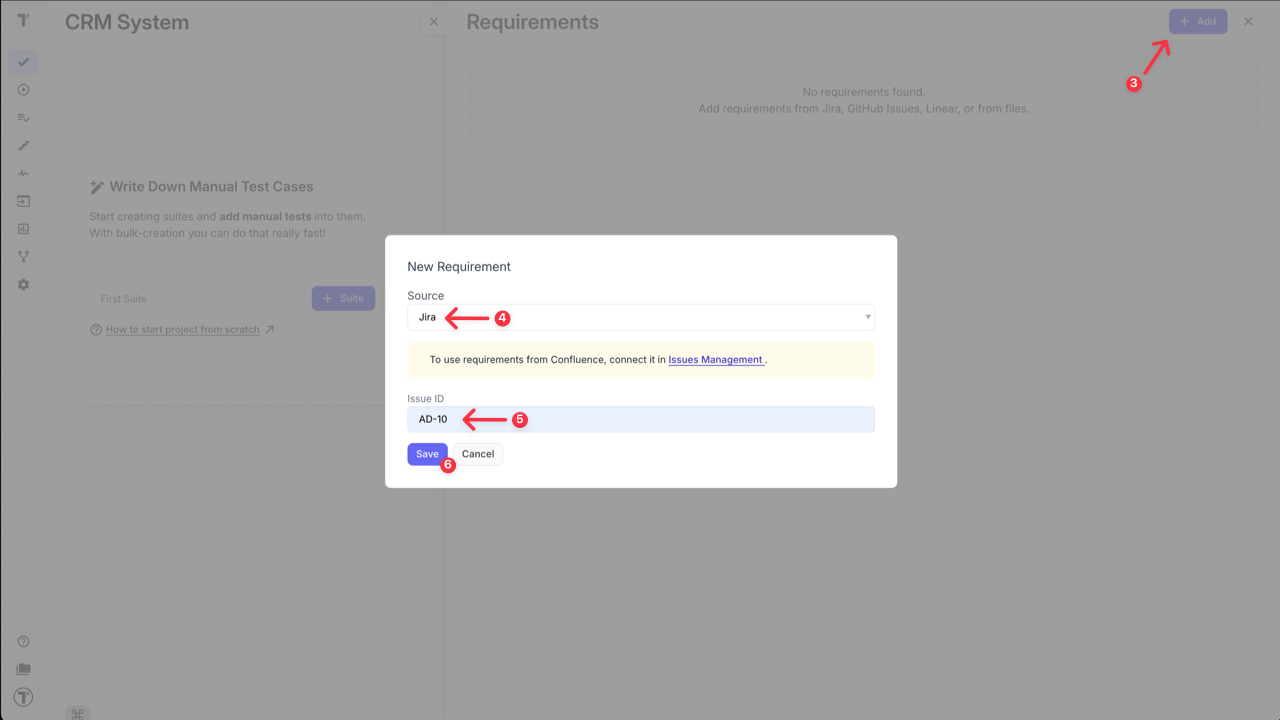Viewport: 1280px width, 720px height.
Task: Follow the Issues Management link
Action: tap(716, 359)
